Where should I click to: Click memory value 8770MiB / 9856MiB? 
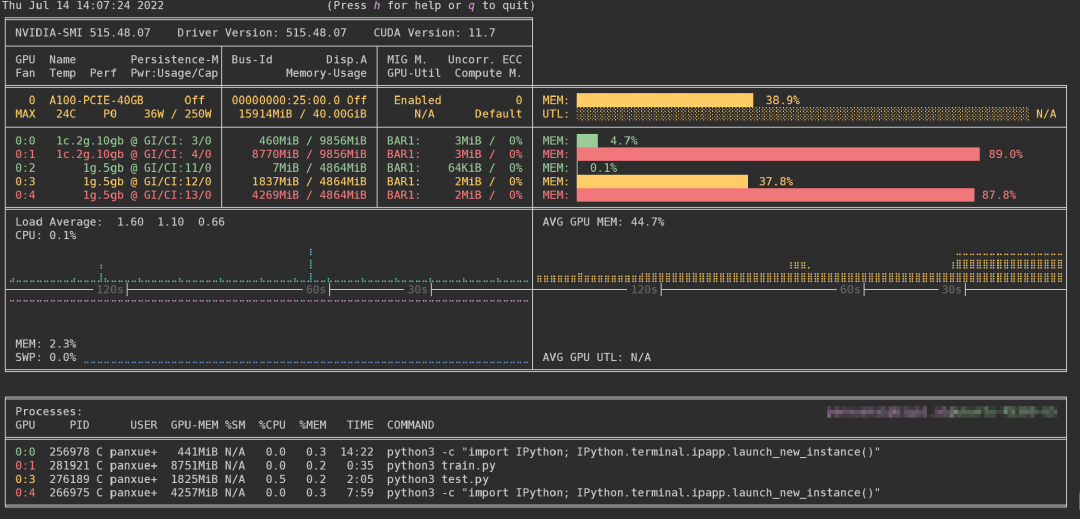(x=309, y=154)
